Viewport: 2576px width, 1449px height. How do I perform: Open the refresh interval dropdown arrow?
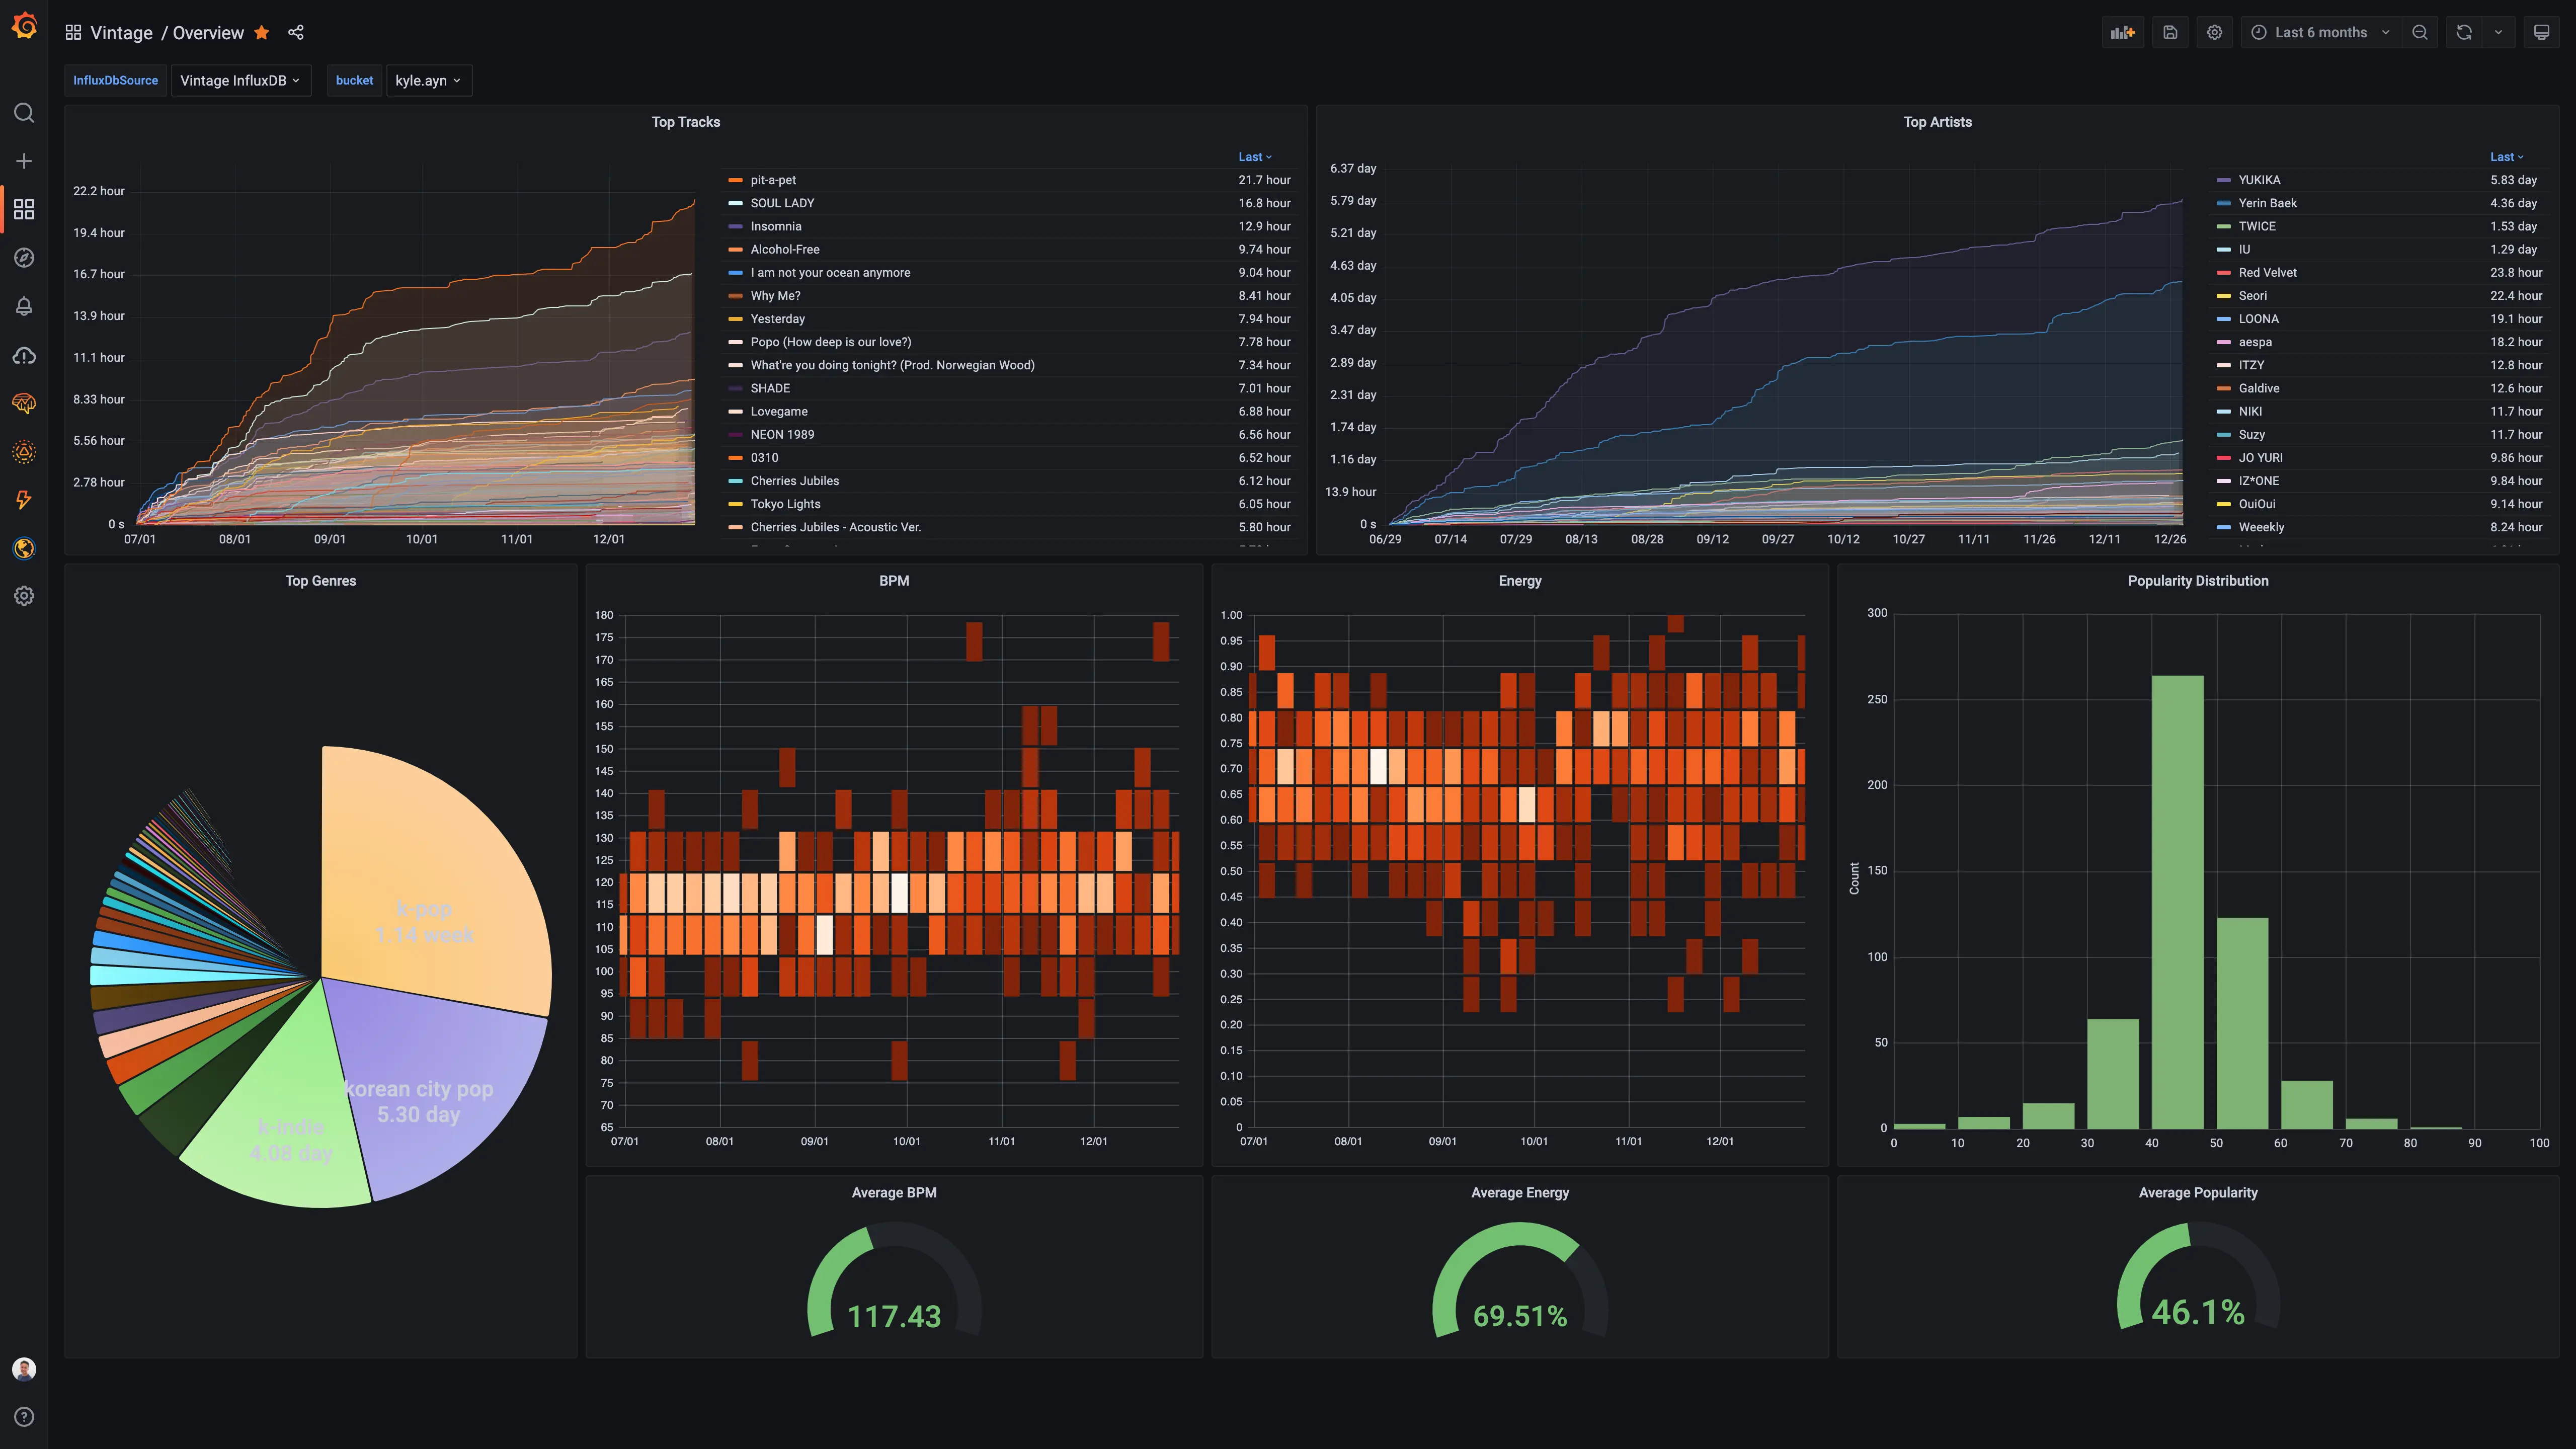(2498, 32)
